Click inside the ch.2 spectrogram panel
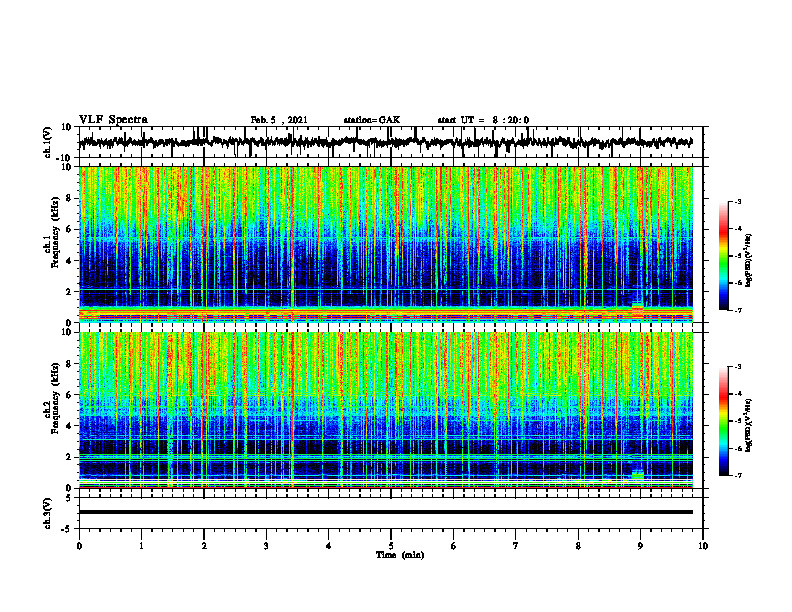 [x=386, y=410]
